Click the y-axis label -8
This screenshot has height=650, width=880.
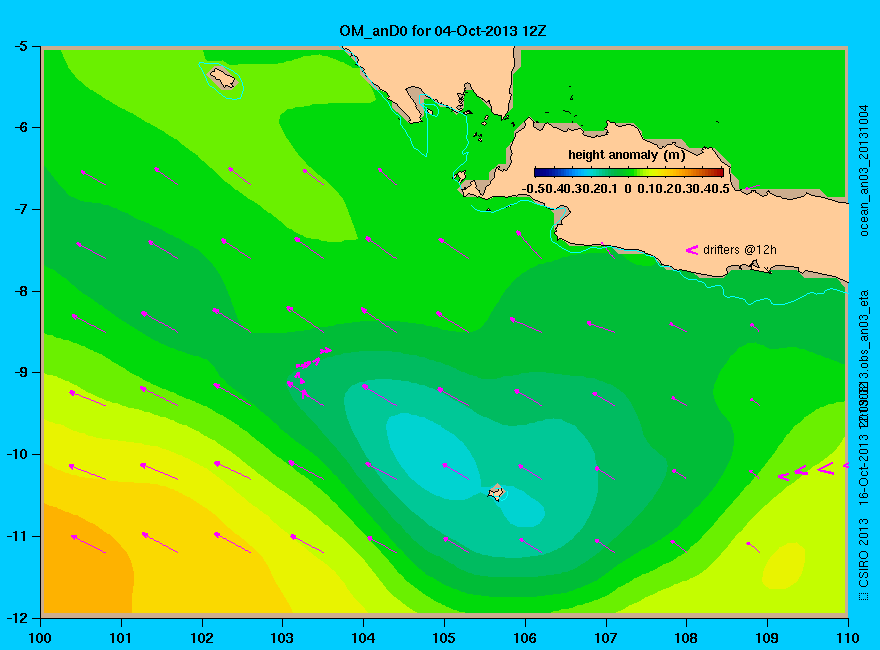pyautogui.click(x=21, y=291)
